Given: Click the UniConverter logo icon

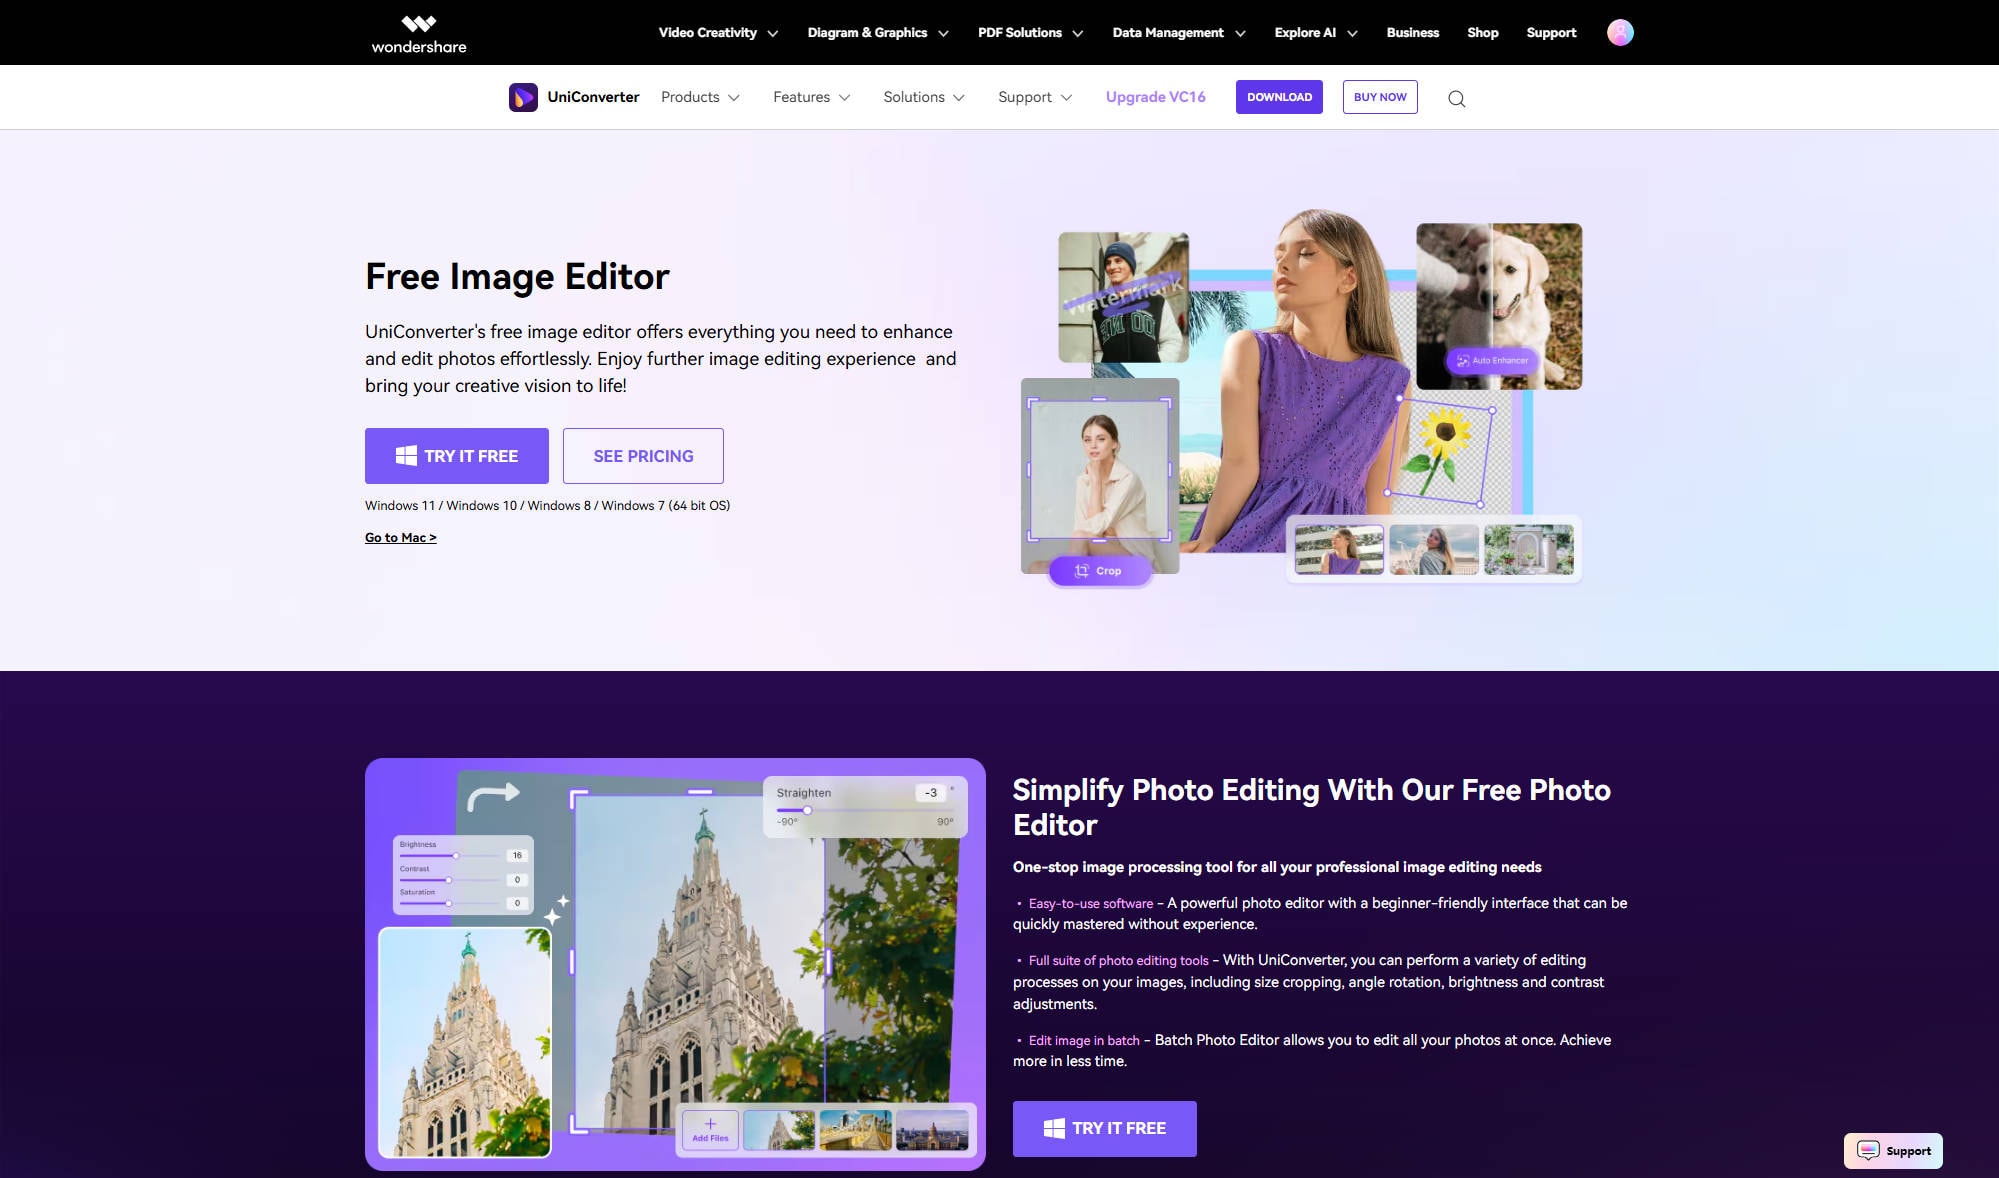Looking at the screenshot, I should pyautogui.click(x=523, y=97).
